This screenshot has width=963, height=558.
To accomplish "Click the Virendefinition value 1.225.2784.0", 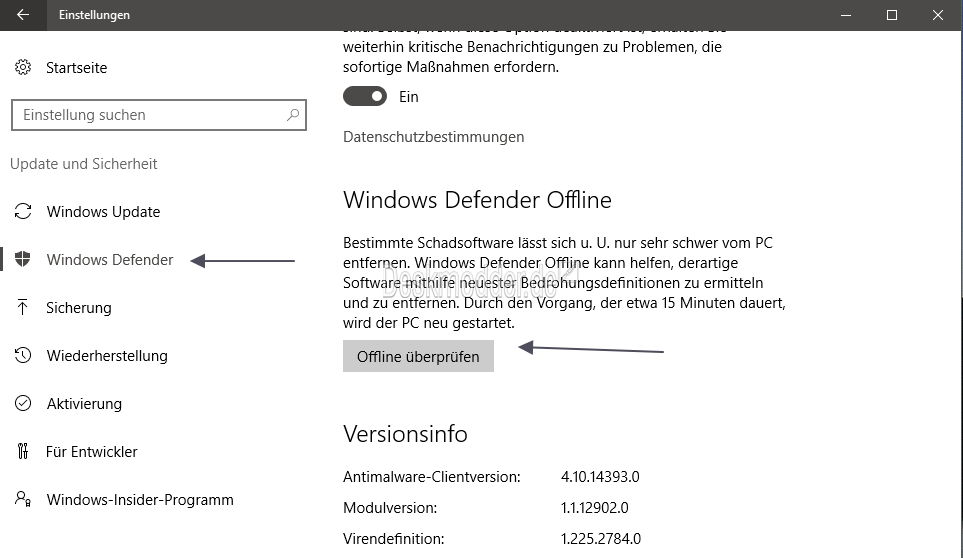I will point(601,538).
